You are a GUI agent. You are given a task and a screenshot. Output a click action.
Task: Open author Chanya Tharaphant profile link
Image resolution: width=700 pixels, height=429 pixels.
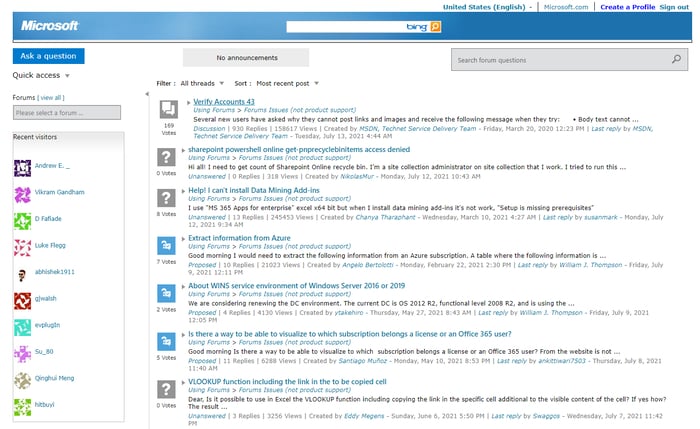(385, 217)
